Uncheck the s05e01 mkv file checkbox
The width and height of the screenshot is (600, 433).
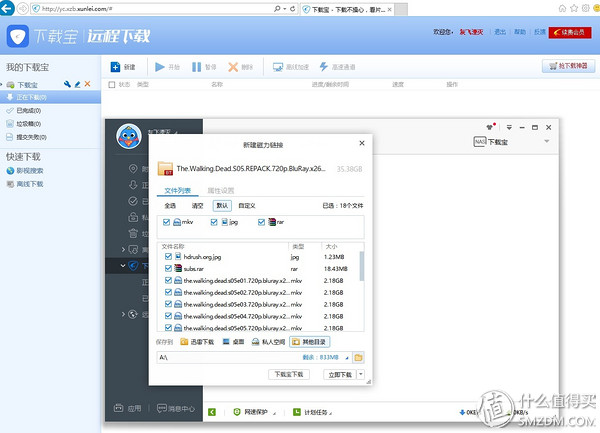[x=168, y=280]
